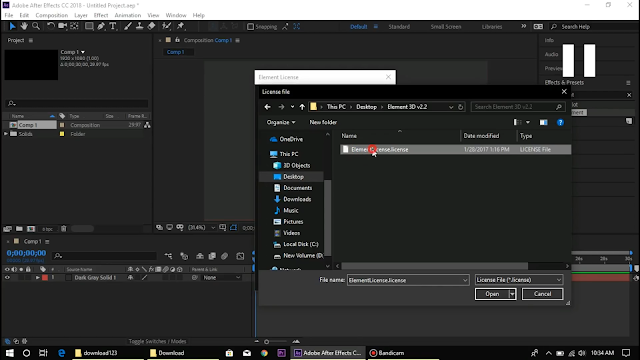
Task: Expand the Solids folder in Project
Action: pos(6,134)
